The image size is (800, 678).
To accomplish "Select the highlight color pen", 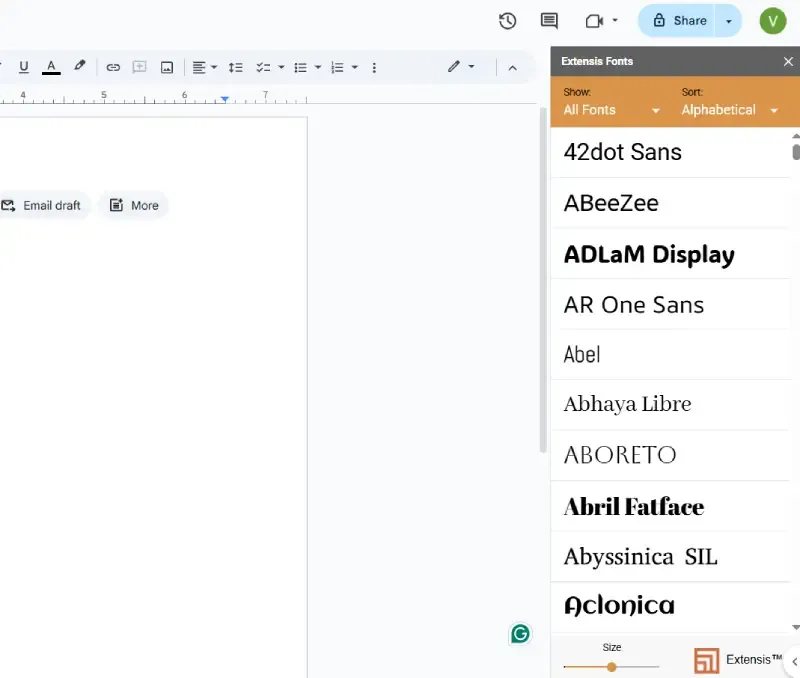I will click(79, 66).
